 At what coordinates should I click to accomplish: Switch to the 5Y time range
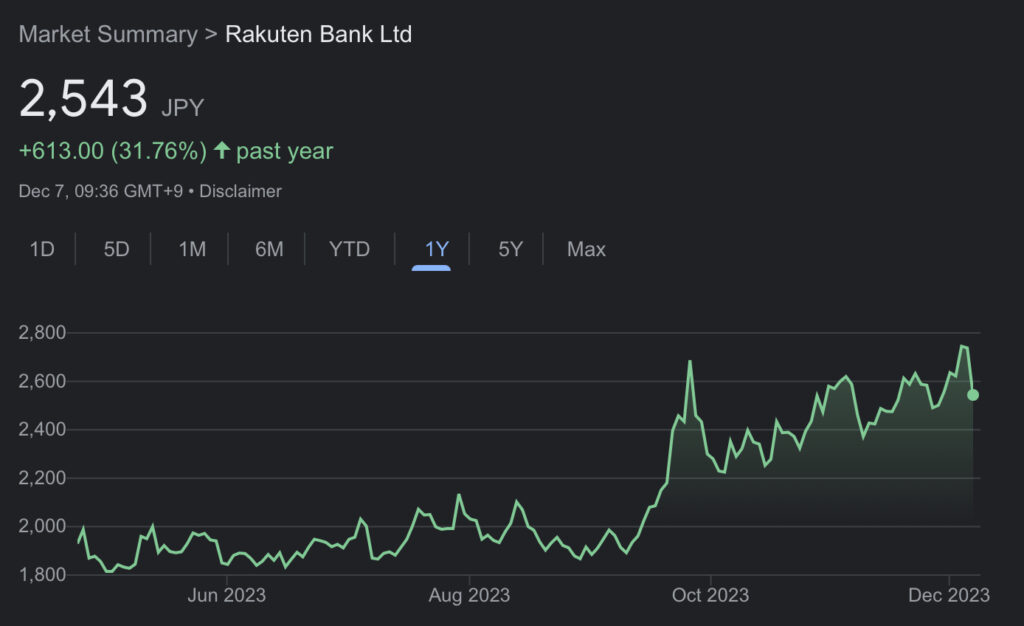[x=510, y=249]
